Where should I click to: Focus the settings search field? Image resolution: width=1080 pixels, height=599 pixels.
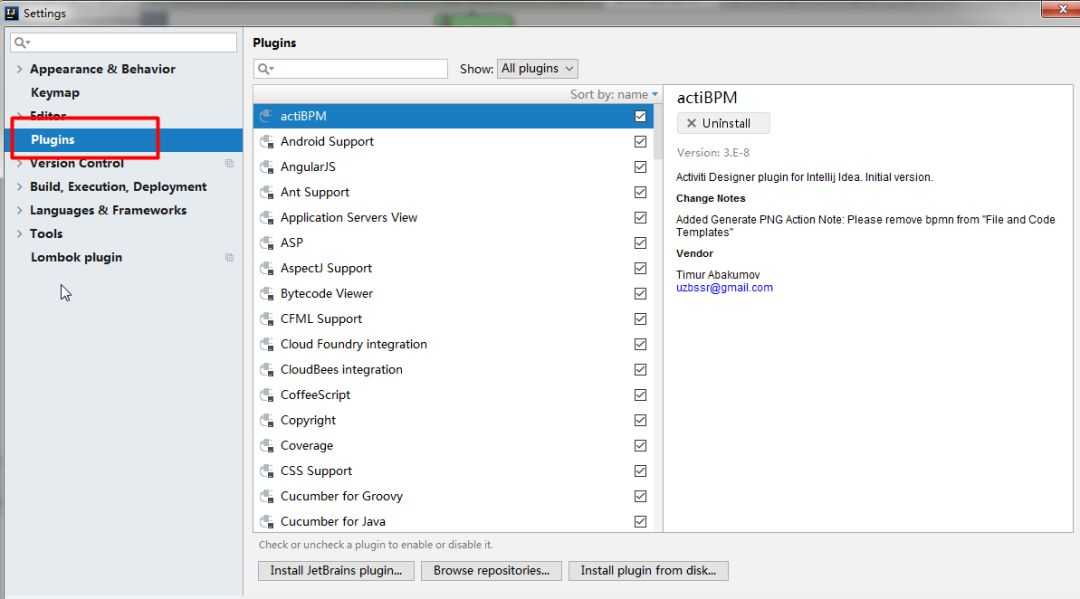click(123, 43)
